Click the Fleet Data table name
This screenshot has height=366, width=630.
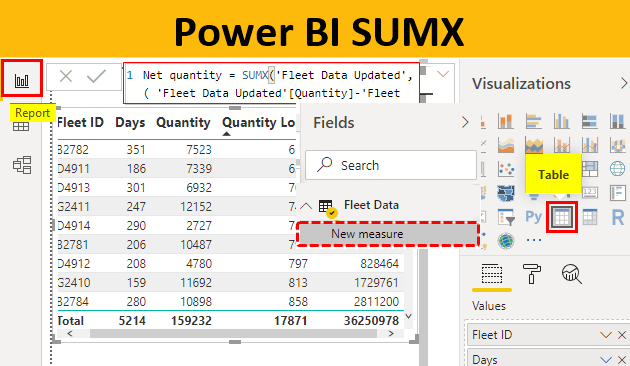(371, 205)
